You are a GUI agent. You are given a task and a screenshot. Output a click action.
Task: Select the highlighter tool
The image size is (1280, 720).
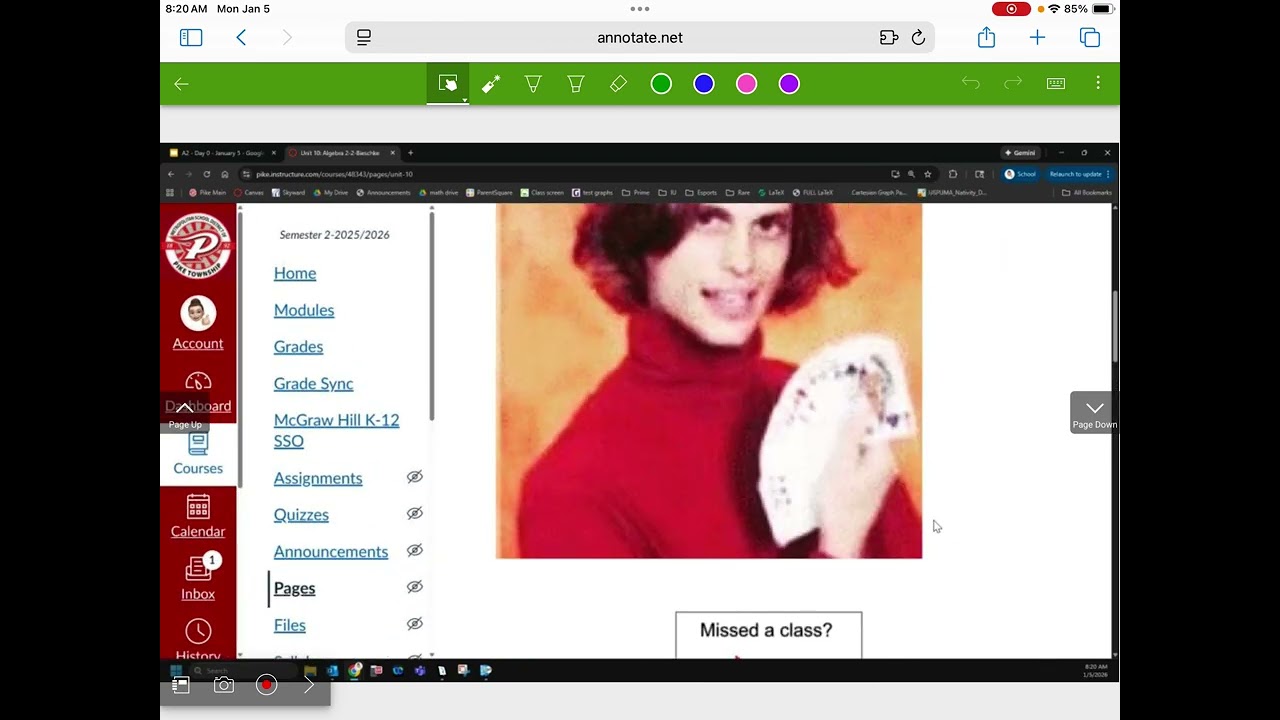coord(576,84)
